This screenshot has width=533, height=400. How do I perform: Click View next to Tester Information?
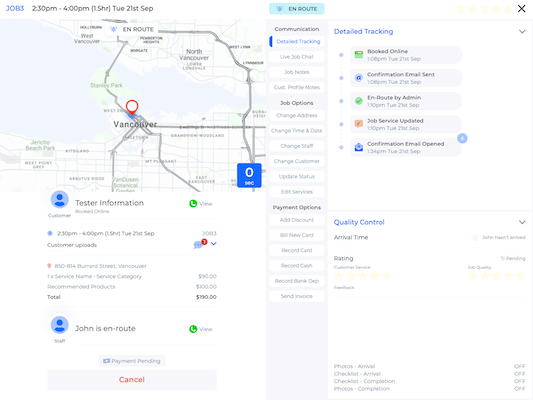[x=206, y=204]
